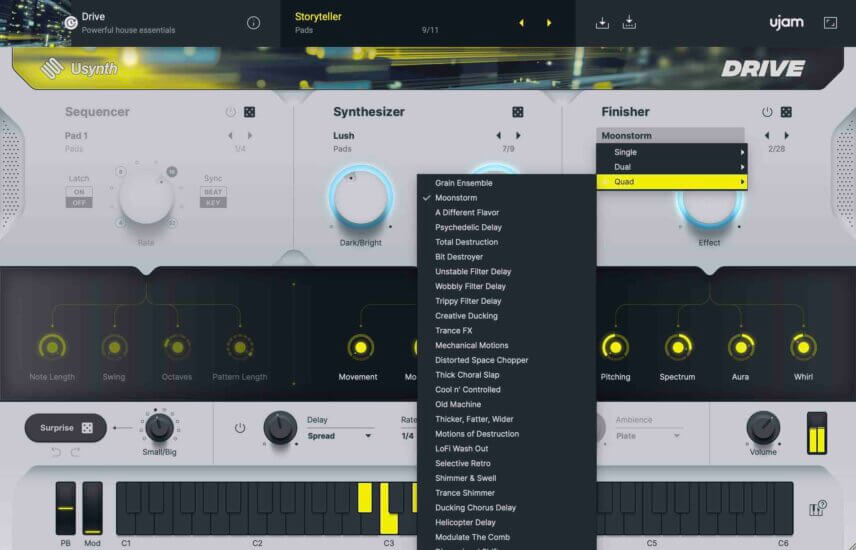Choose Bit Destroyer preset
This screenshot has width=856, height=550.
tap(507, 257)
